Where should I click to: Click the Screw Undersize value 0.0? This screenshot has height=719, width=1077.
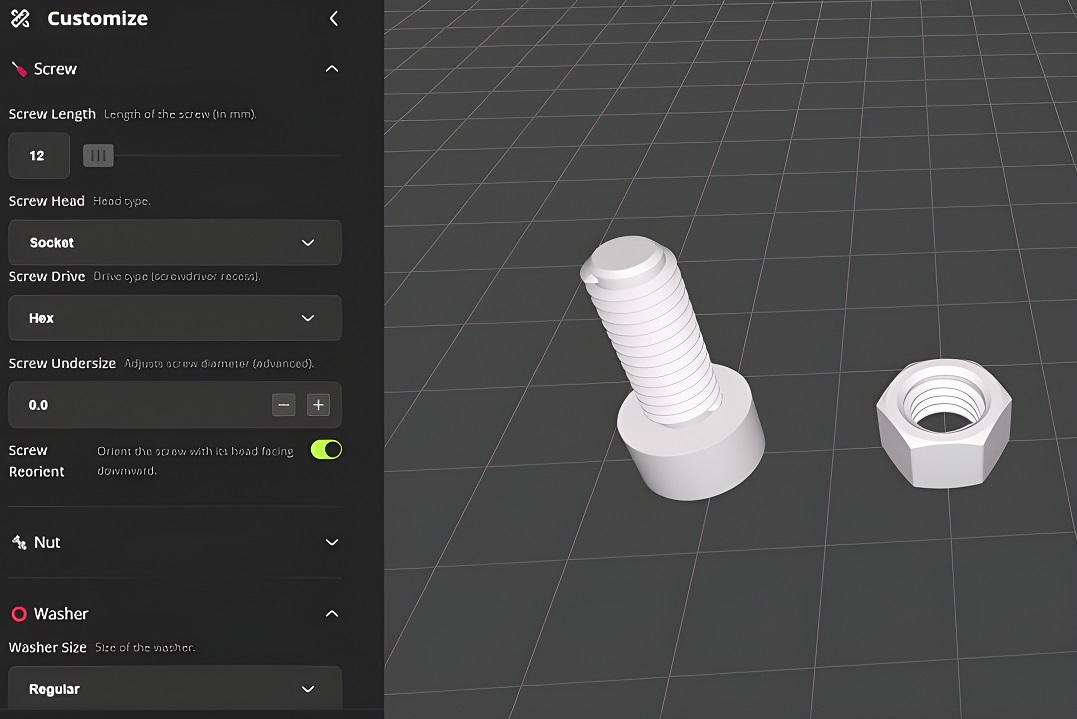pos(38,405)
